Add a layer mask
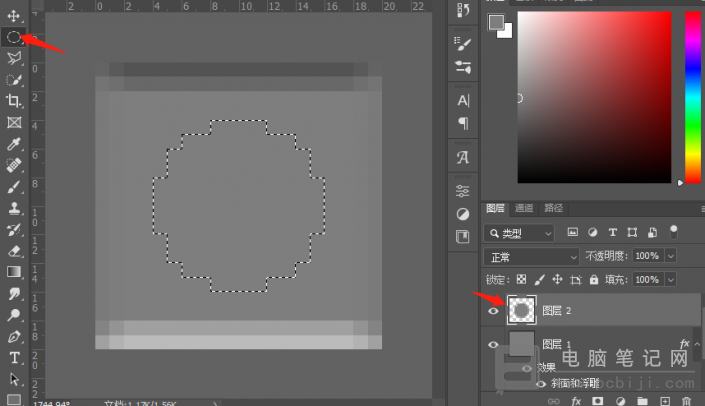705x406 pixels. point(598,401)
